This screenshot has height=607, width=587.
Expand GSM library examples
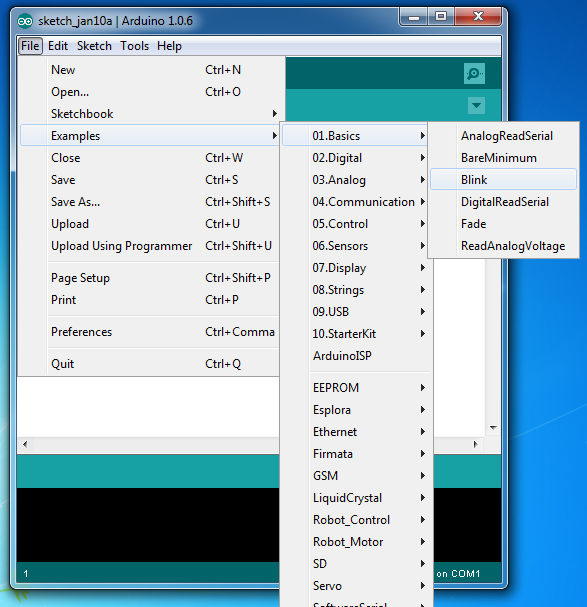355,476
